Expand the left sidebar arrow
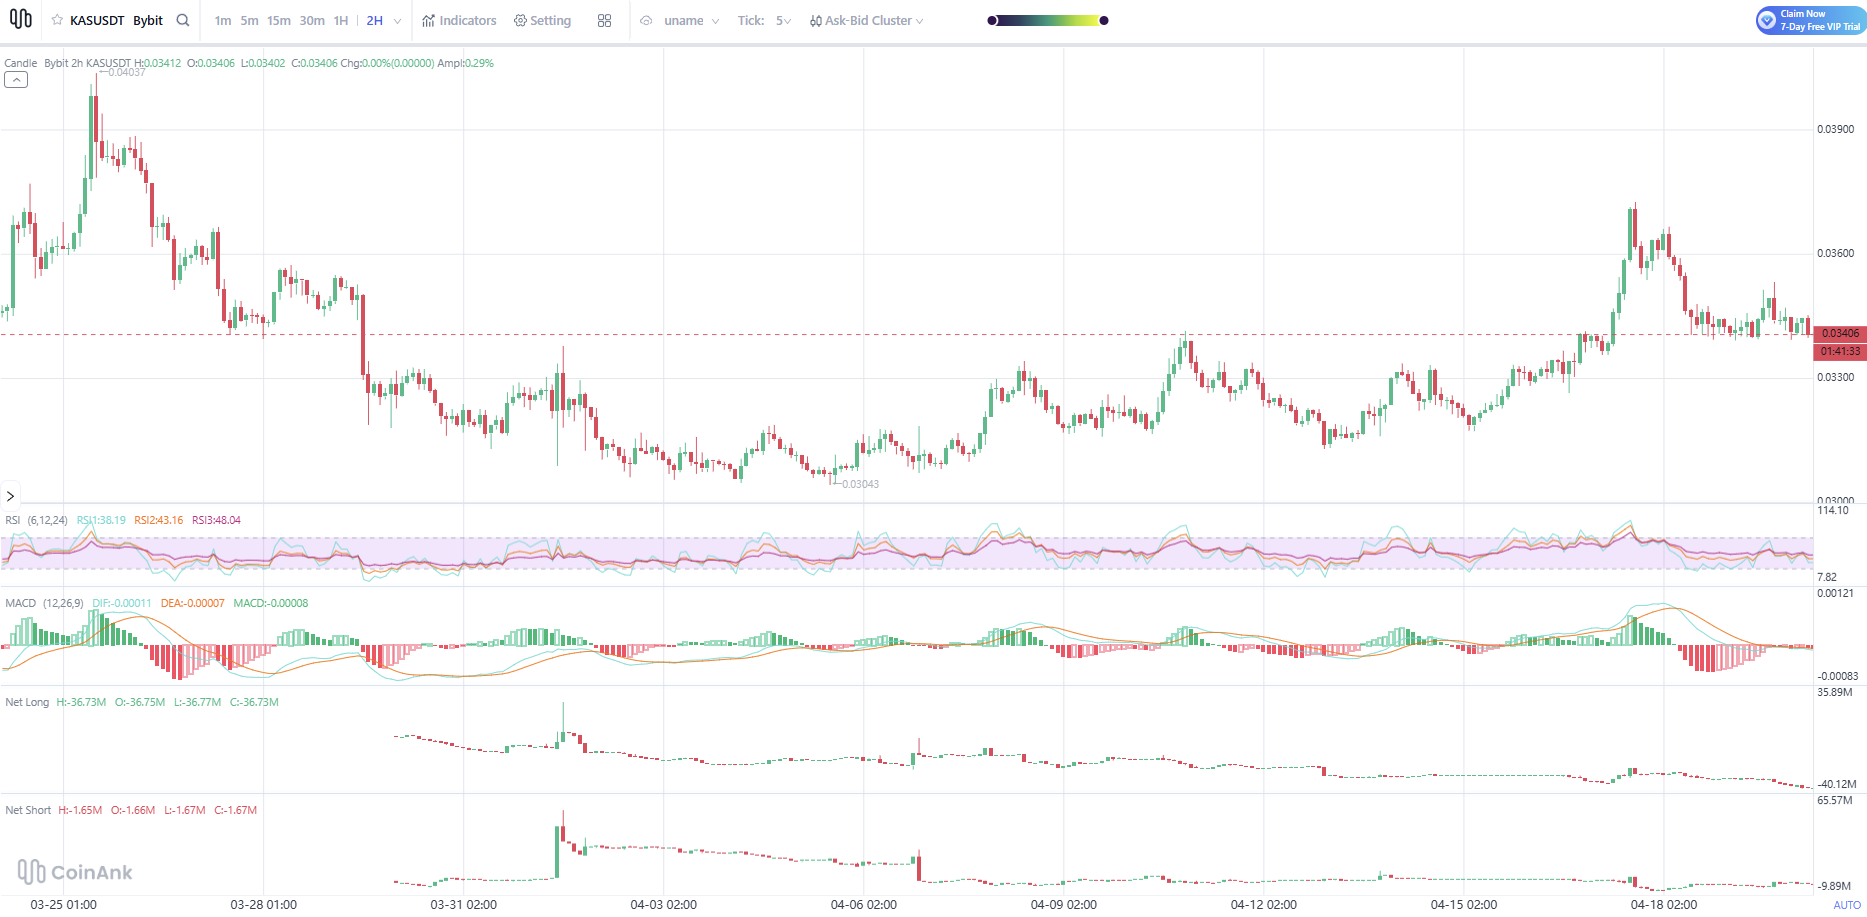 pos(10,496)
